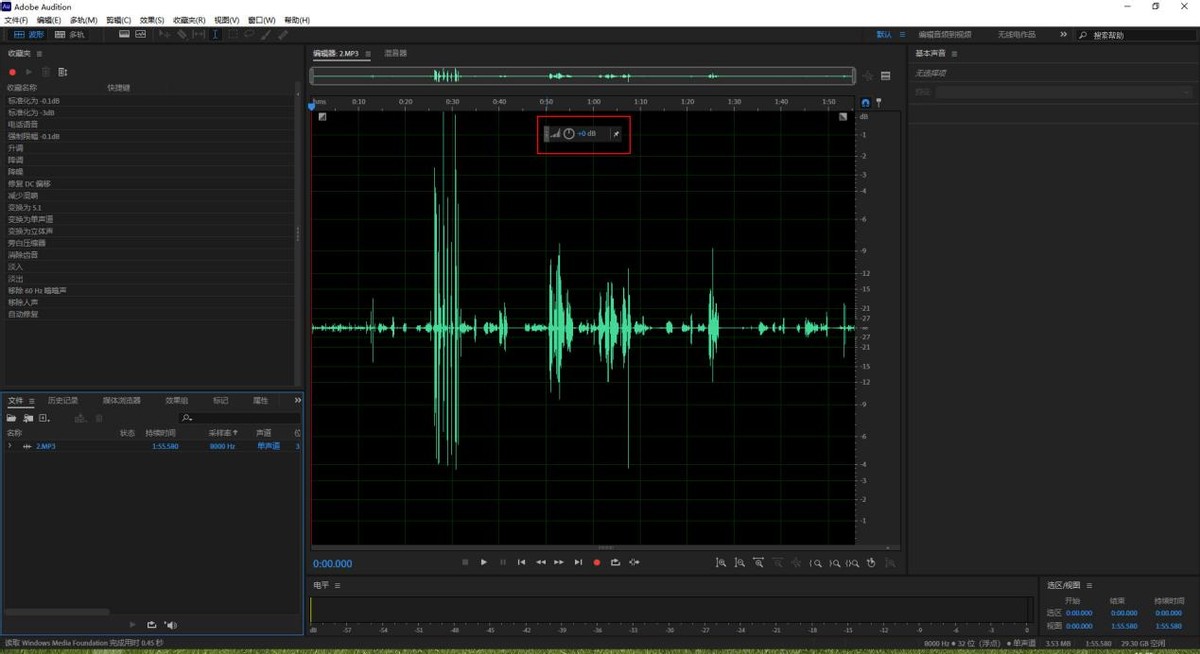Click the Waveform view icon
Image resolution: width=1200 pixels, height=654 pixels.
pos(124,34)
